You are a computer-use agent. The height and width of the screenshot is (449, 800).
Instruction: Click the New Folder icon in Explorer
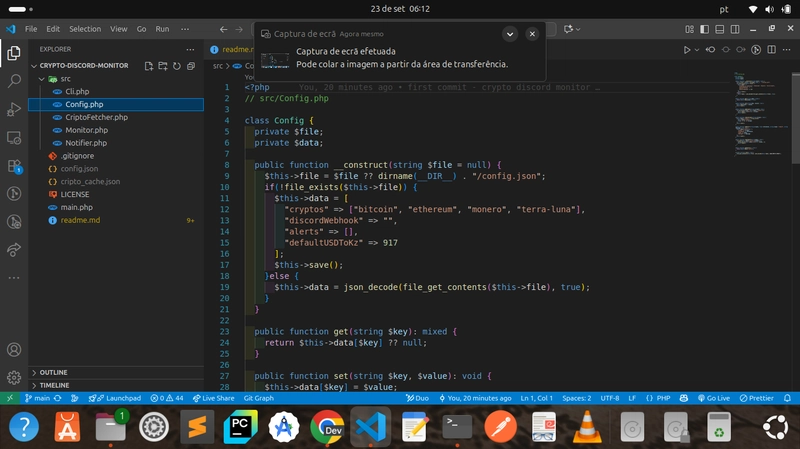[163, 66]
